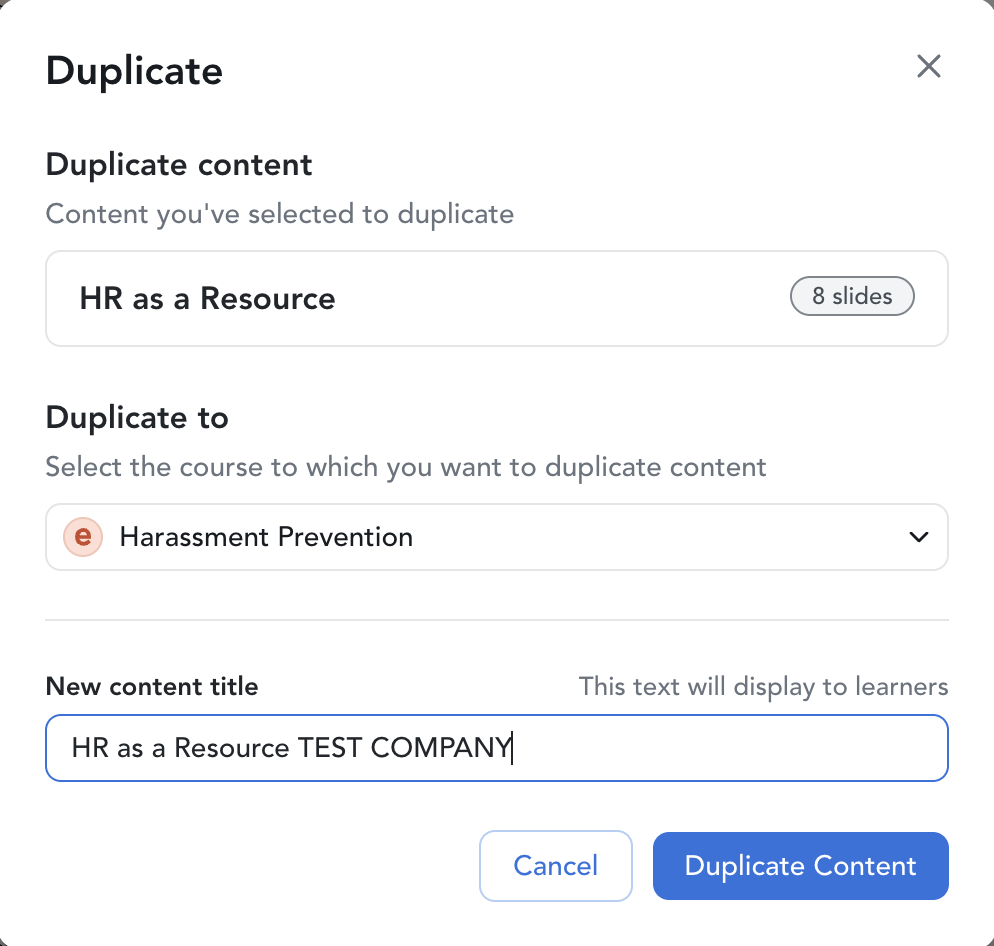Click the word 'COMPANY' in the title field
Screen dimensions: 994x946
point(441,747)
